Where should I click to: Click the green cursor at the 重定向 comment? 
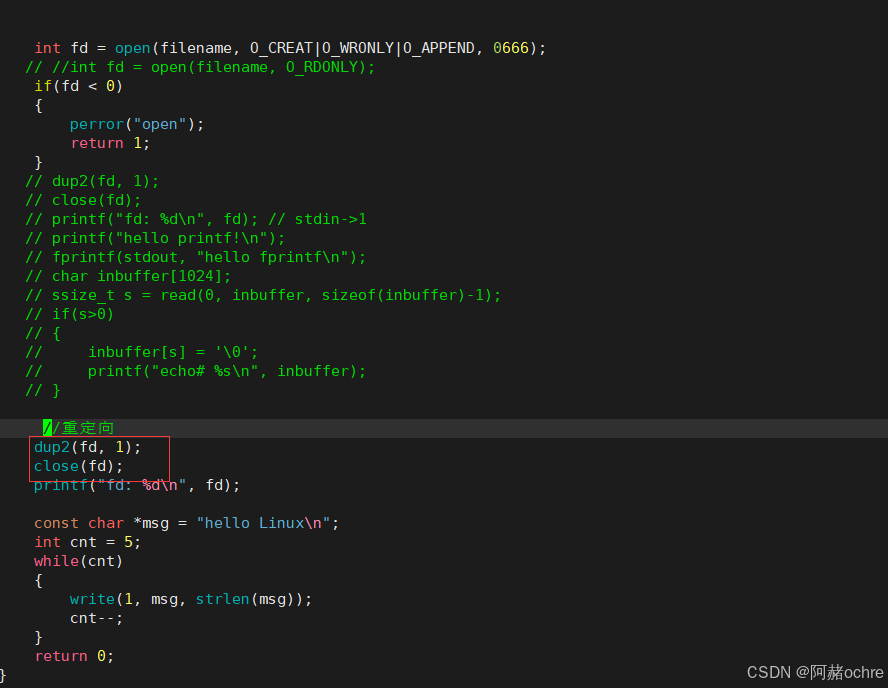[47, 428]
